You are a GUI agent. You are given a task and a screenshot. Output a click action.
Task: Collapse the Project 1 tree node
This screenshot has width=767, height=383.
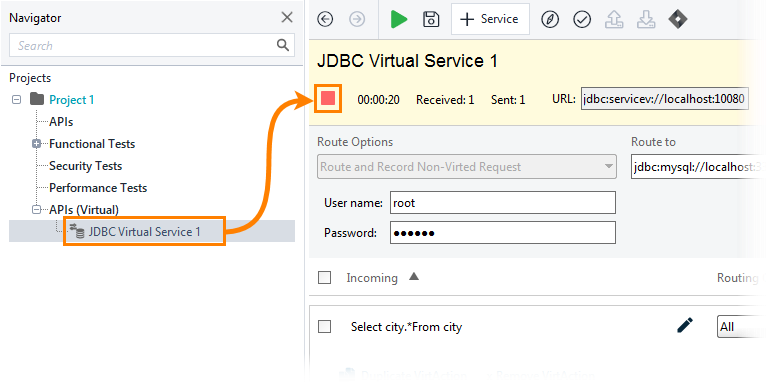click(x=17, y=100)
